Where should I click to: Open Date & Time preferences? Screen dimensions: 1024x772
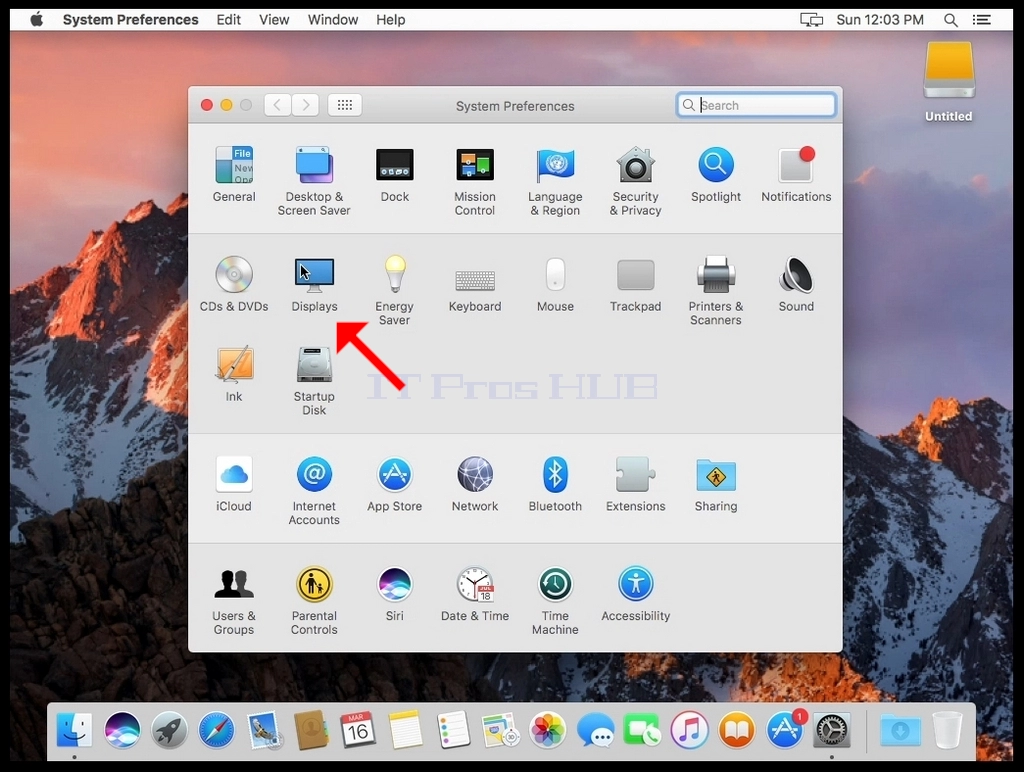tap(475, 584)
